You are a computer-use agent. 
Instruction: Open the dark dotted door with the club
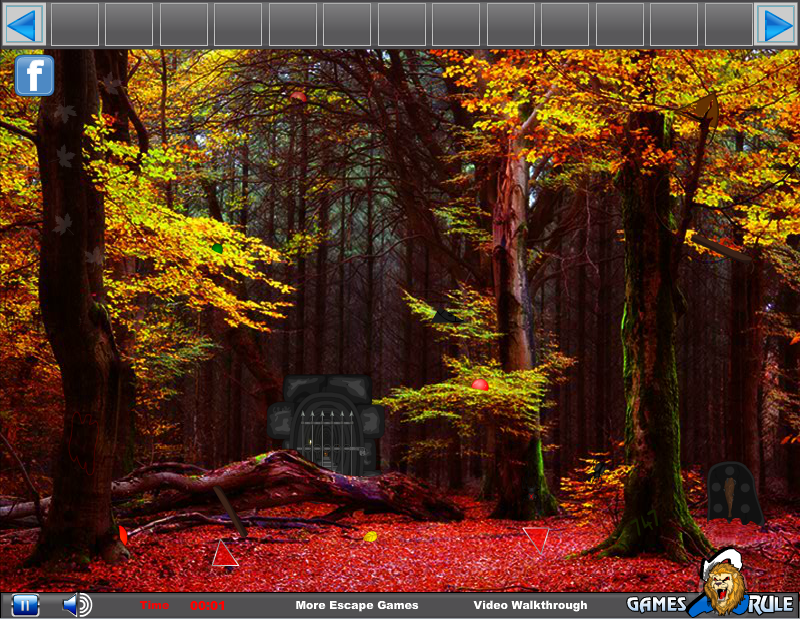point(735,493)
